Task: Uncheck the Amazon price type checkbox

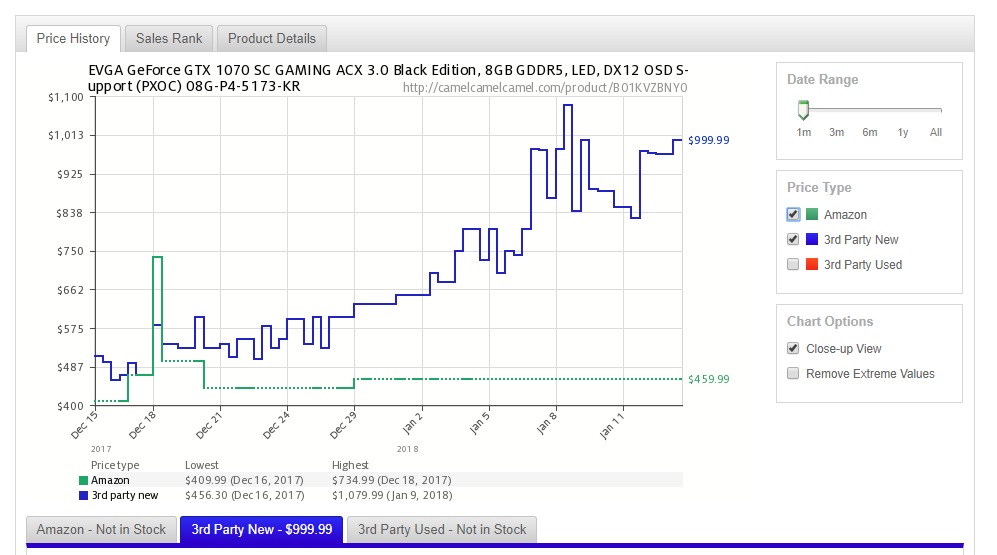Action: tap(793, 214)
